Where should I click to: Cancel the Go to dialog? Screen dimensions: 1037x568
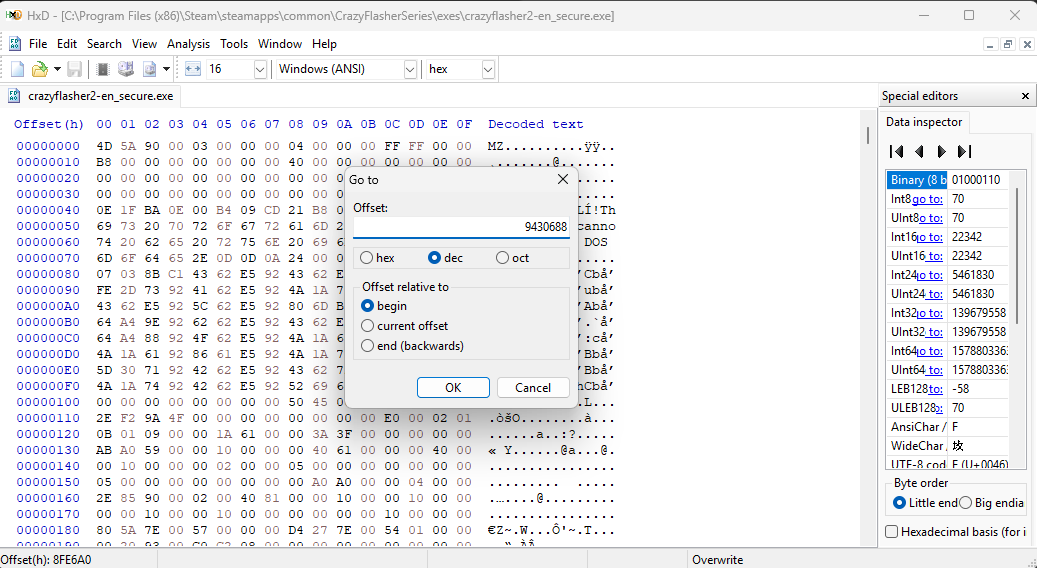click(532, 388)
